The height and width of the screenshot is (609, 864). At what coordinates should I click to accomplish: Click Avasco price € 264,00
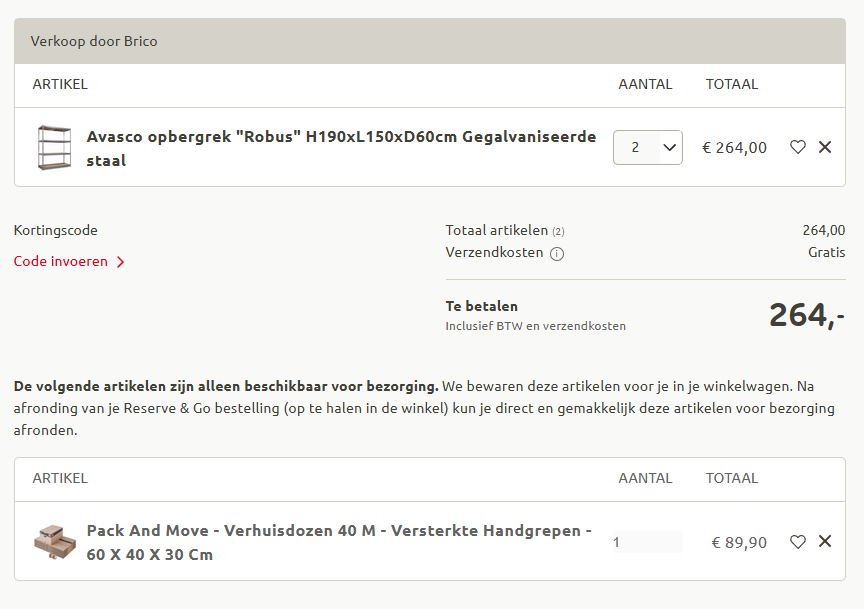[x=734, y=148]
